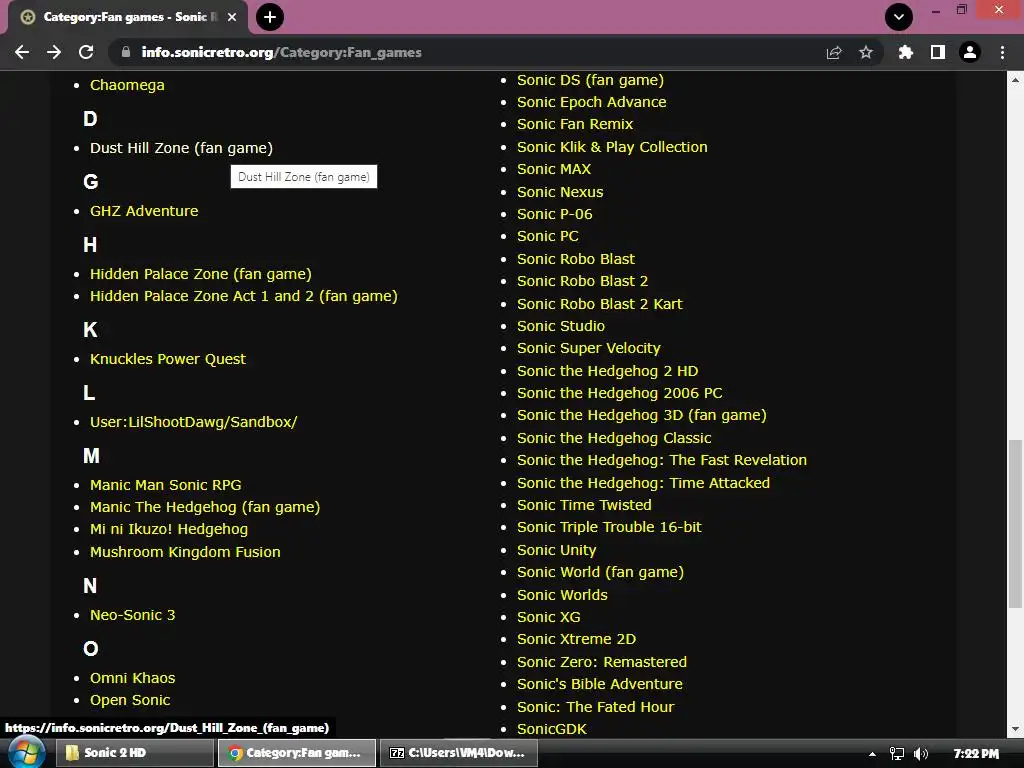Open Chrome three-dot menu

(1002, 52)
